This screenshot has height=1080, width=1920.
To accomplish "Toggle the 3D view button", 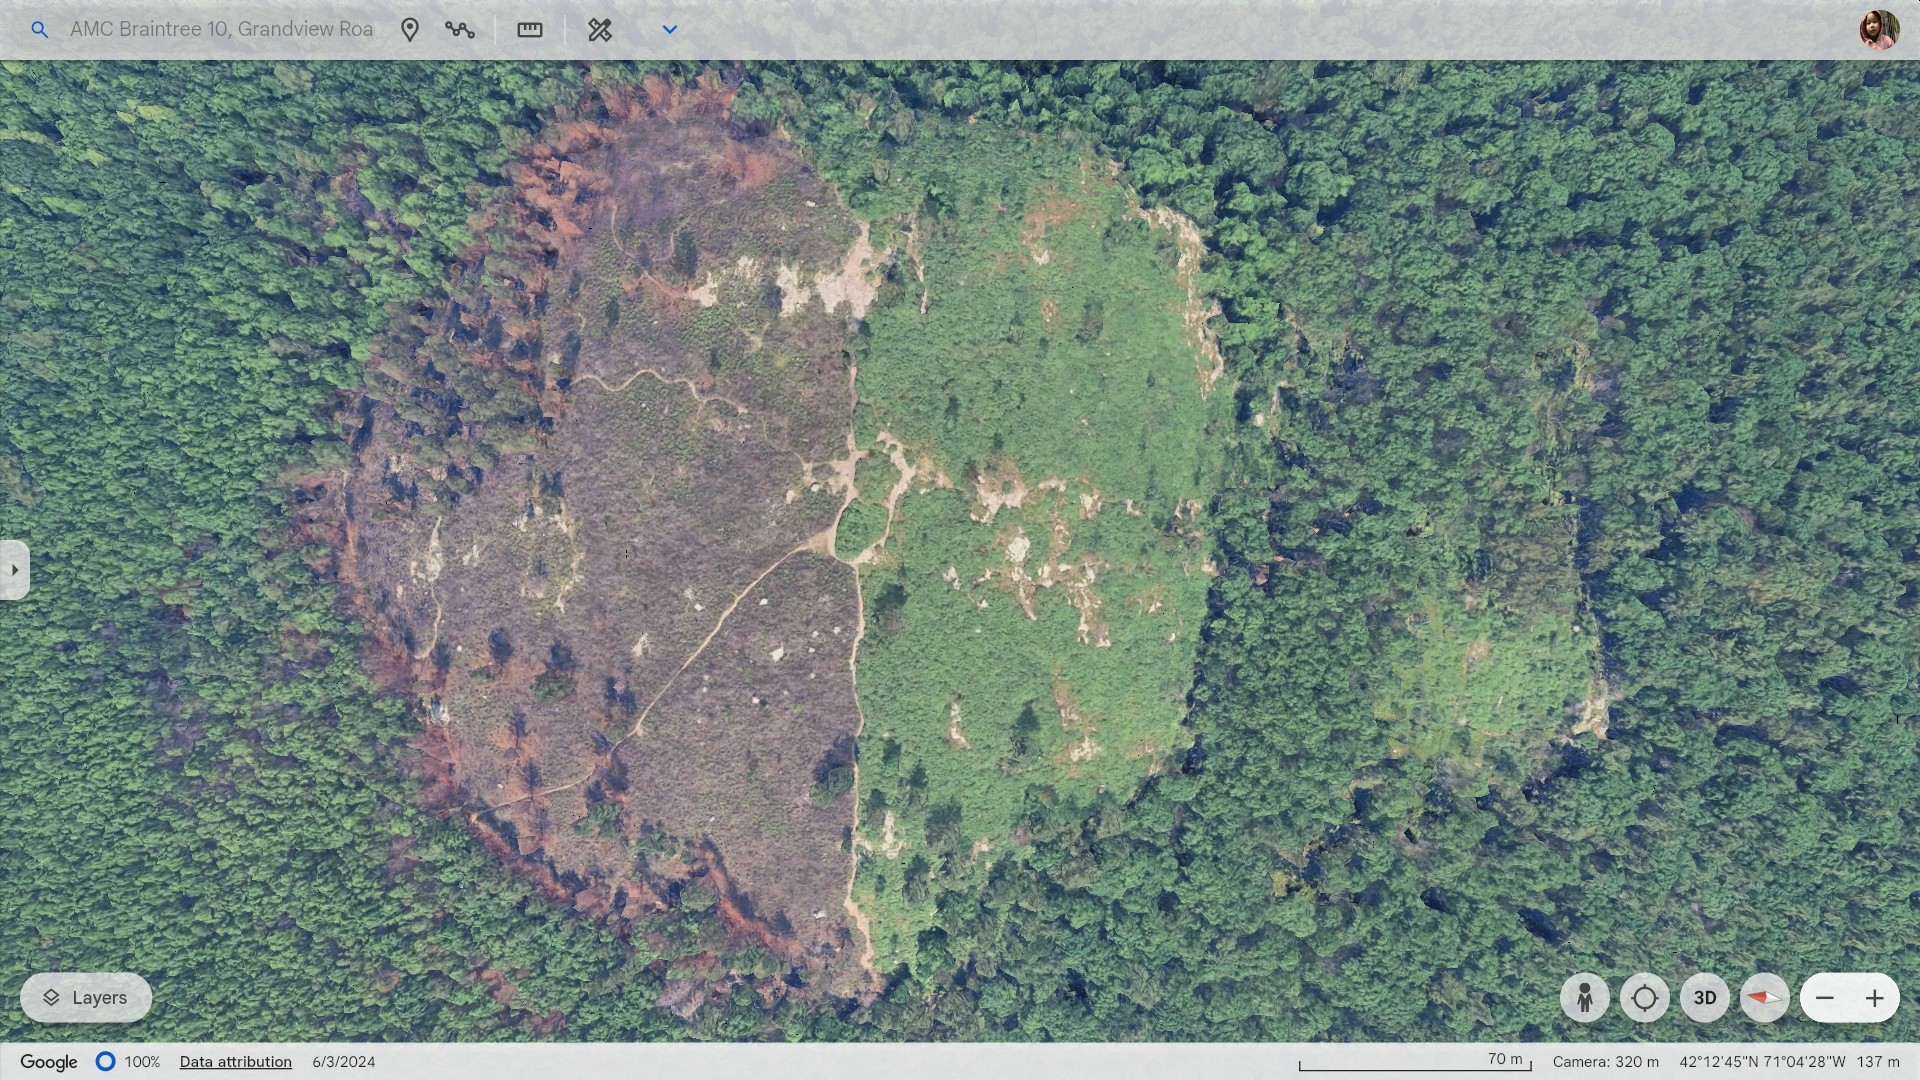I will pyautogui.click(x=1705, y=998).
